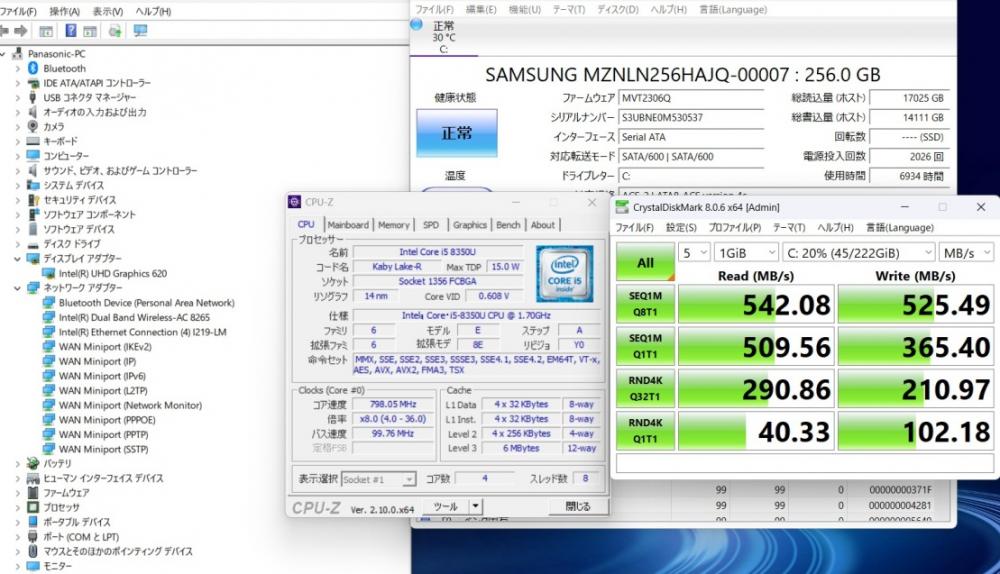The height and width of the screenshot is (574, 1000).
Task: Select the Bluetooth device category icon
Action: pyautogui.click(x=33, y=68)
